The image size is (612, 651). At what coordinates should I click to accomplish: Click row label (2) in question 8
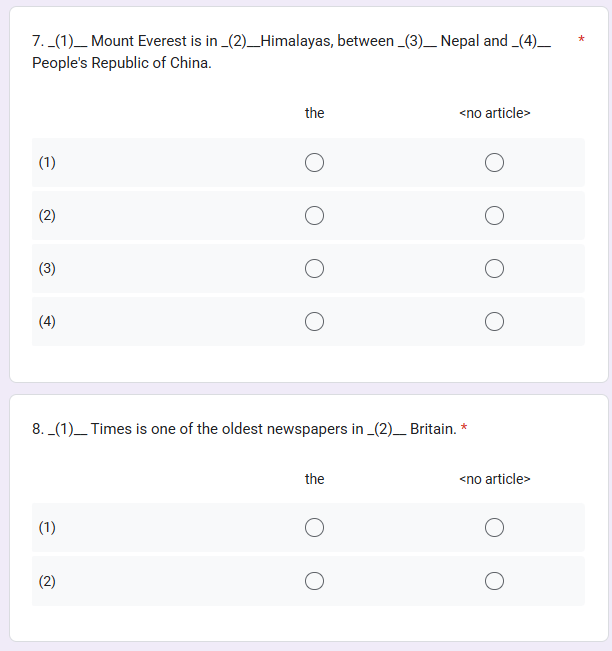pos(47,581)
